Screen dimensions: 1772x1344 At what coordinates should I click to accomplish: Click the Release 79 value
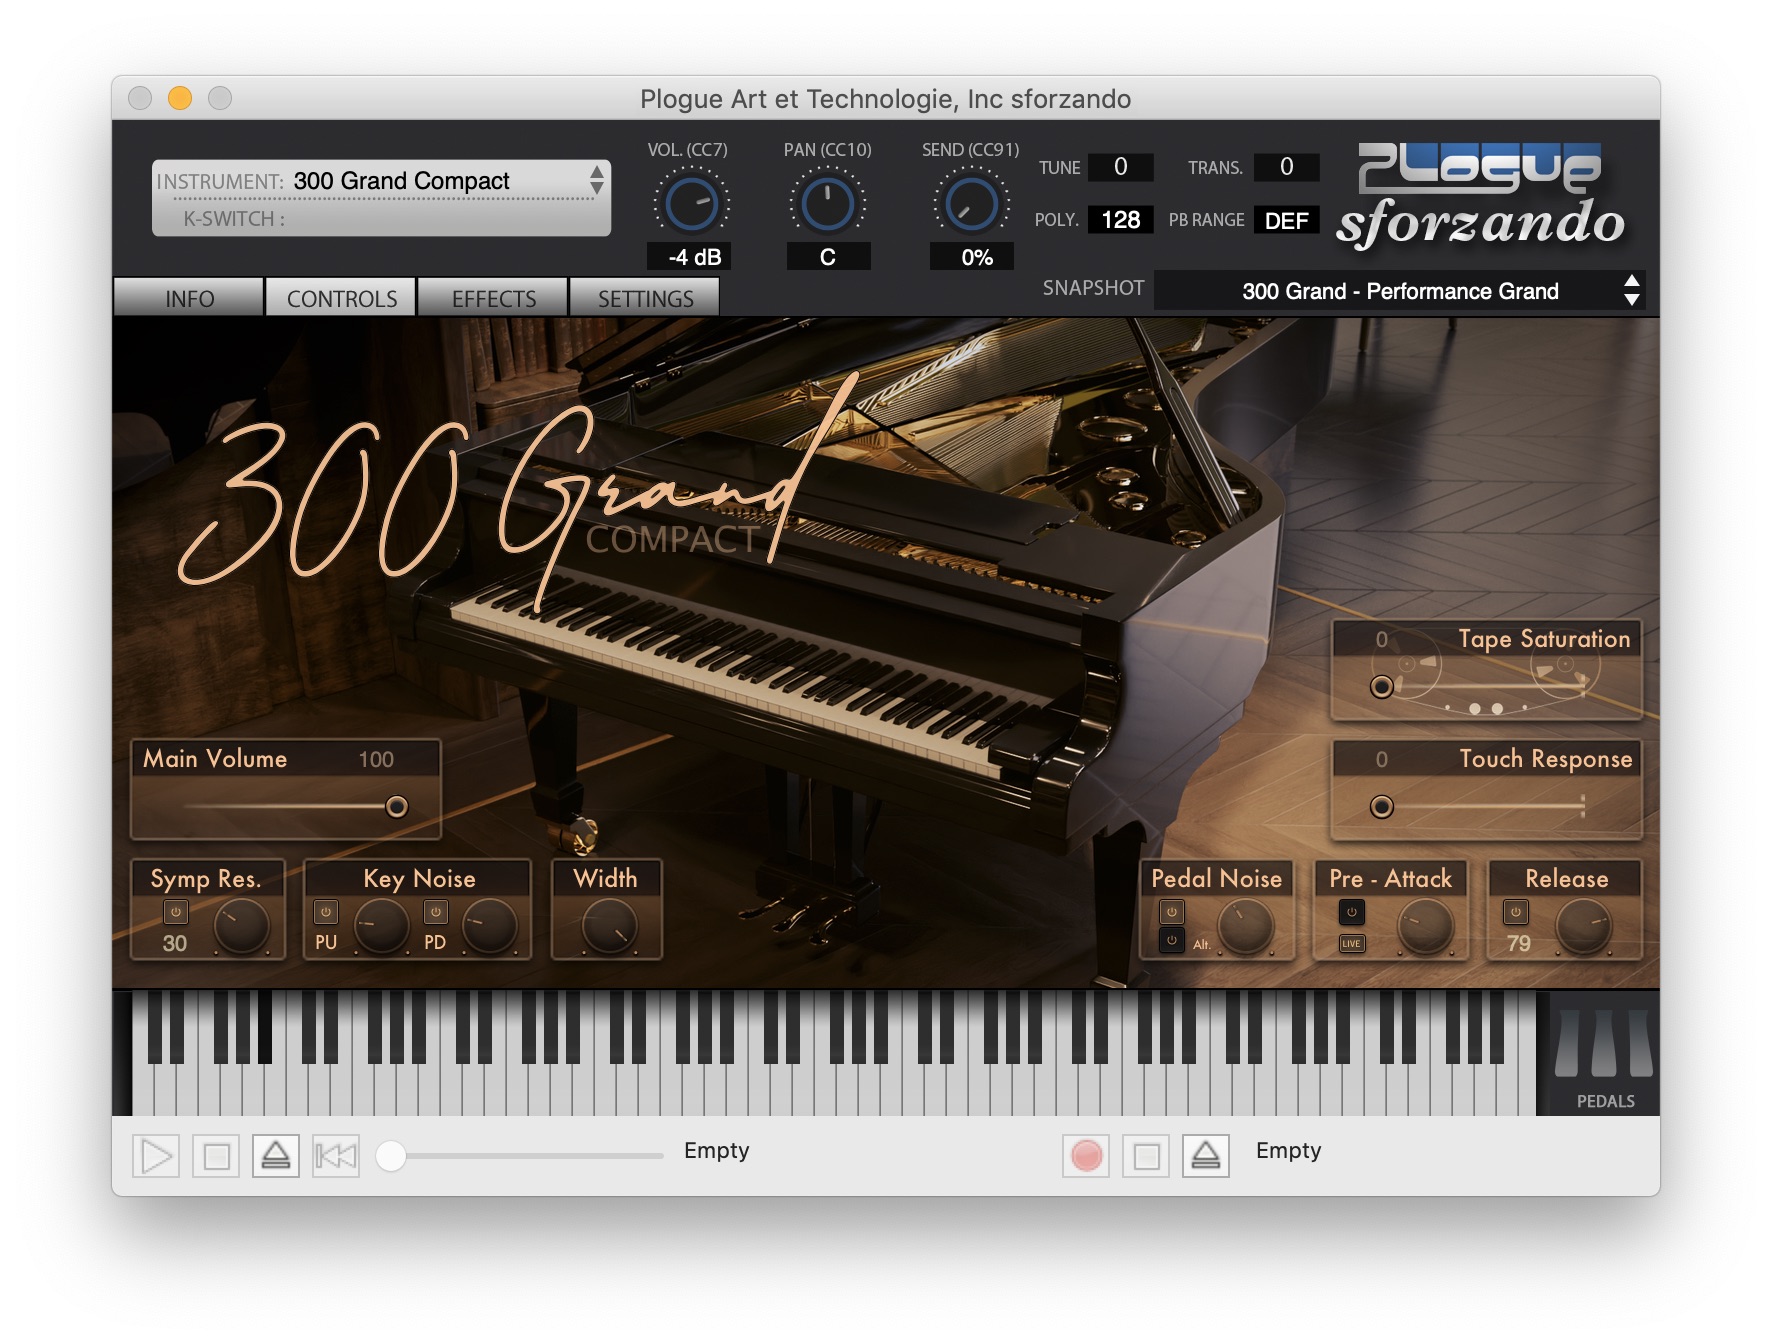pyautogui.click(x=1518, y=943)
